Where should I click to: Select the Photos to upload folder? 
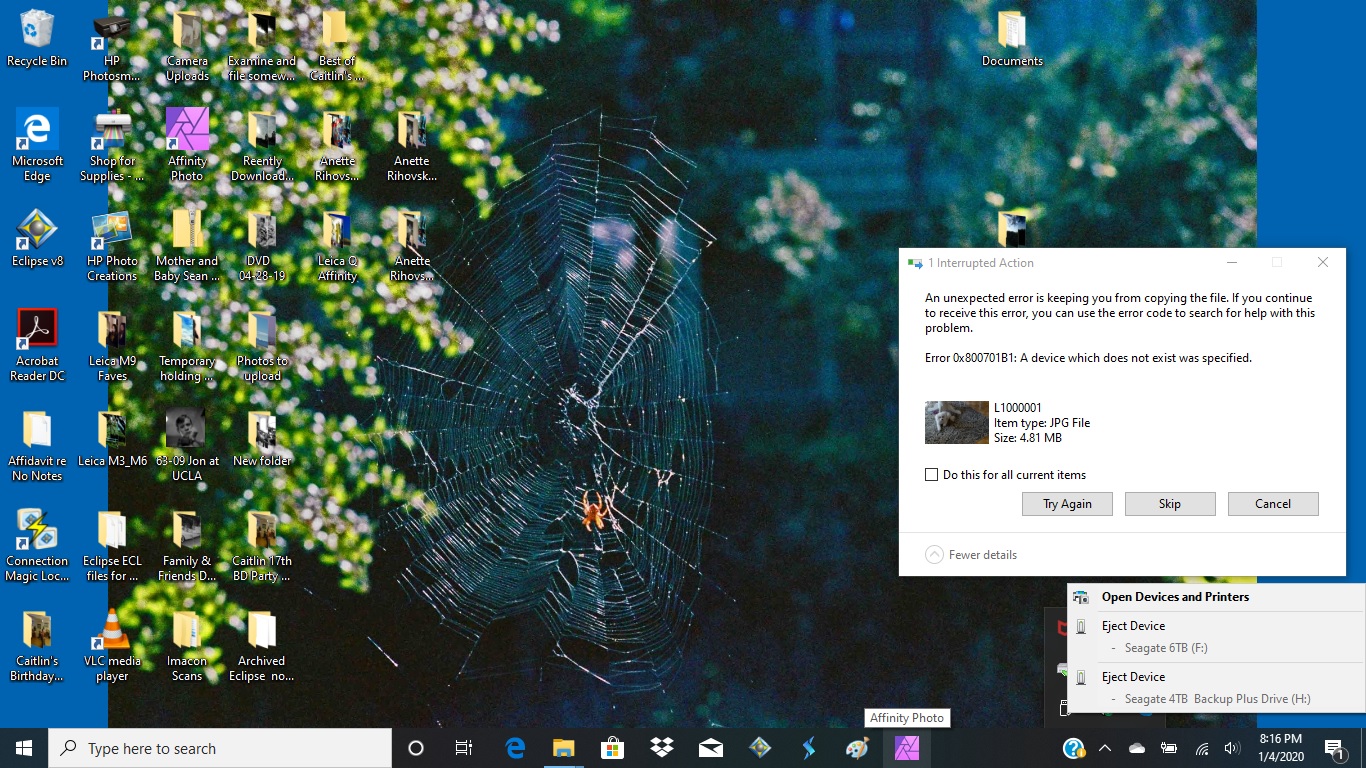[x=262, y=346]
